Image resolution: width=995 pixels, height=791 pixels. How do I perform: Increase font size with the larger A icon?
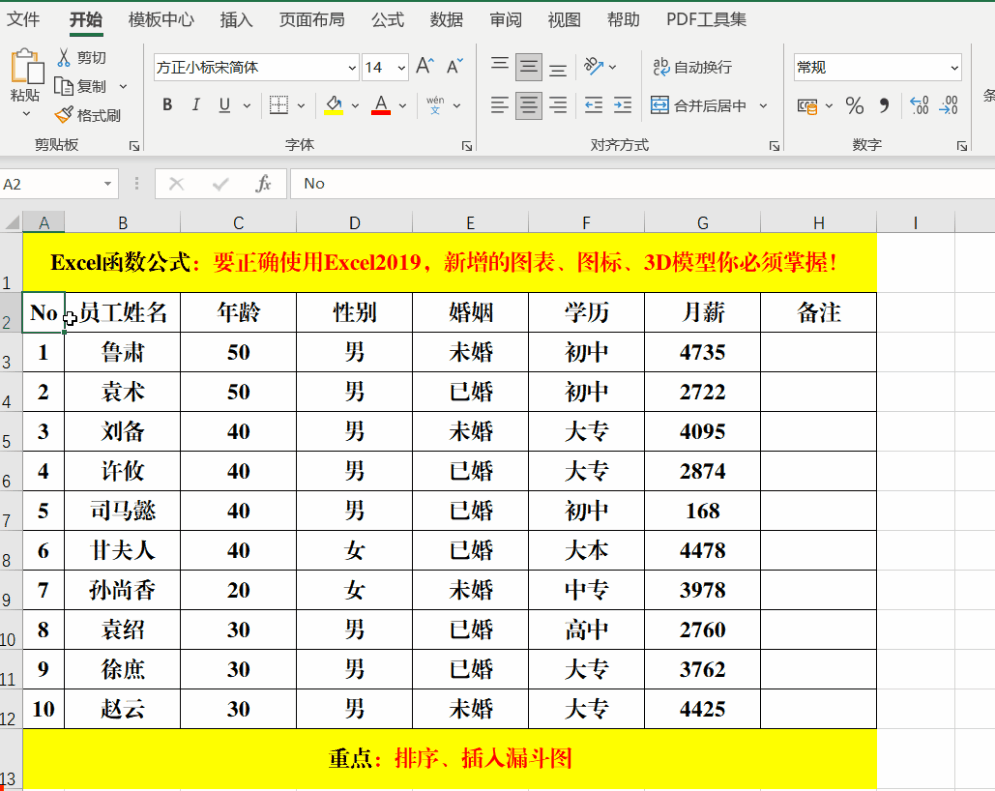coord(425,66)
